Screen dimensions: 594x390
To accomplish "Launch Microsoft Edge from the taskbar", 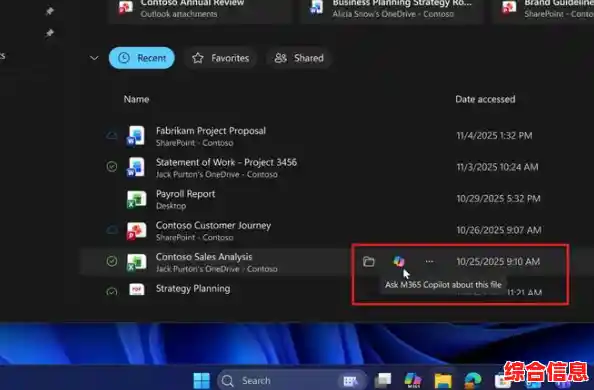I will 473,380.
